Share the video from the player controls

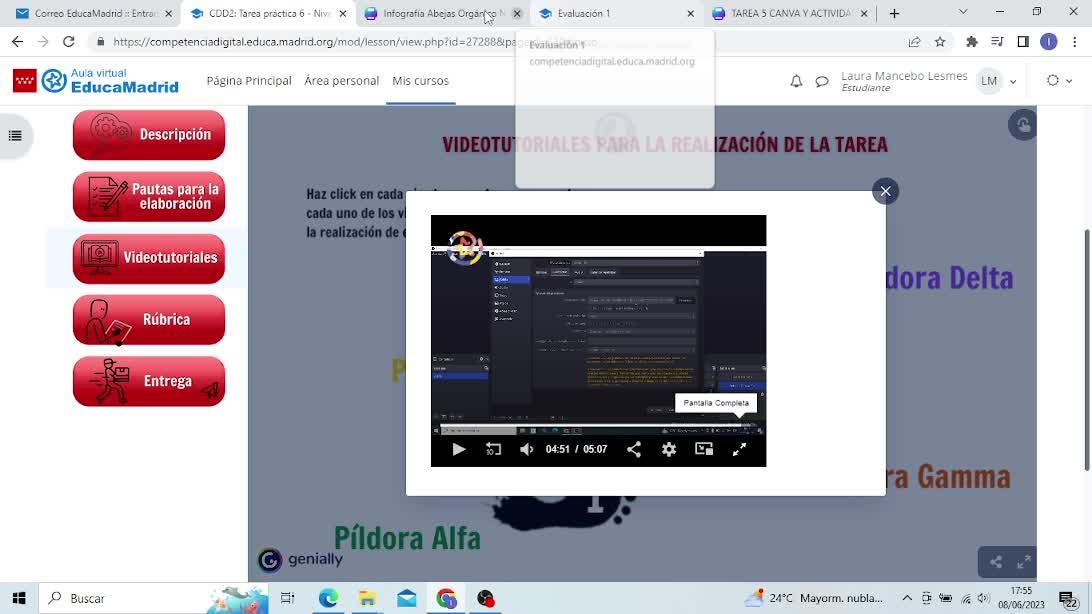634,450
